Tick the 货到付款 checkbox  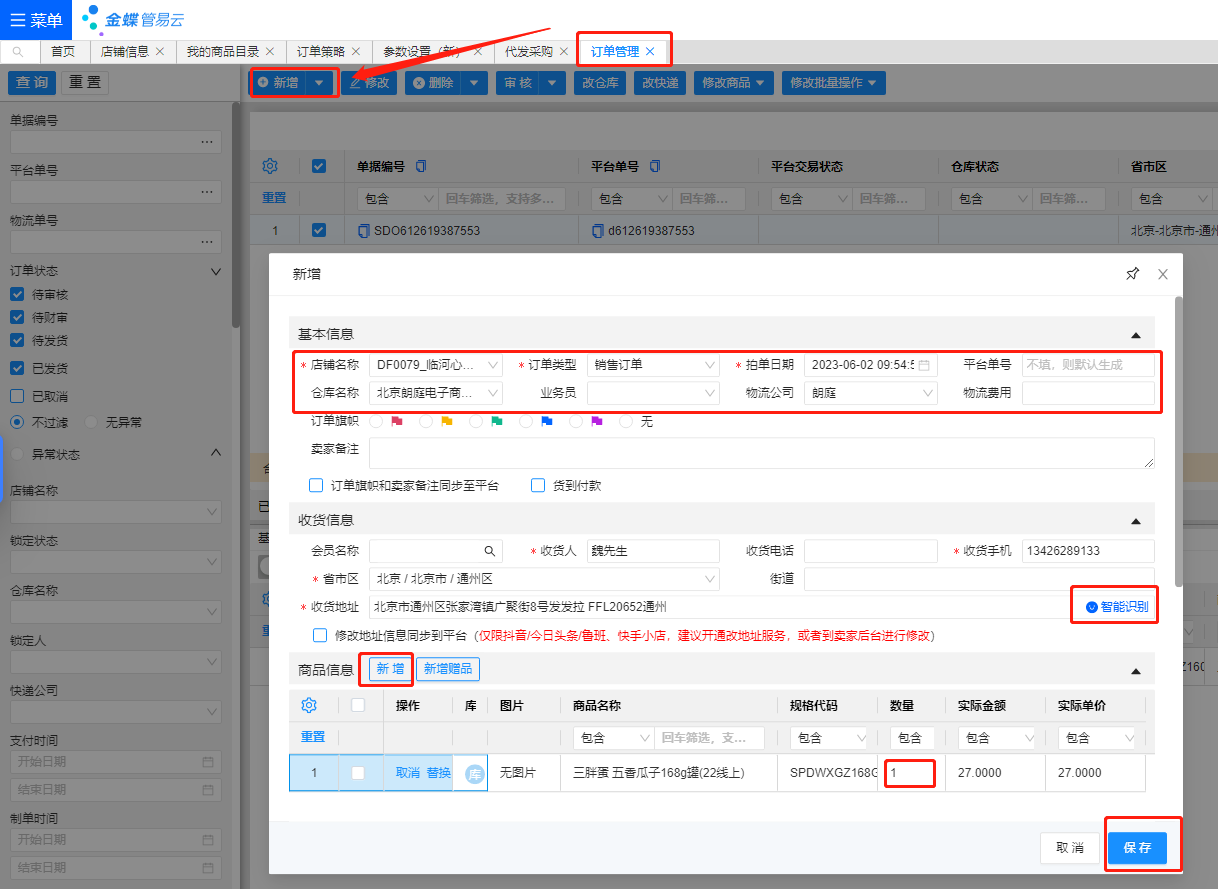click(x=538, y=485)
